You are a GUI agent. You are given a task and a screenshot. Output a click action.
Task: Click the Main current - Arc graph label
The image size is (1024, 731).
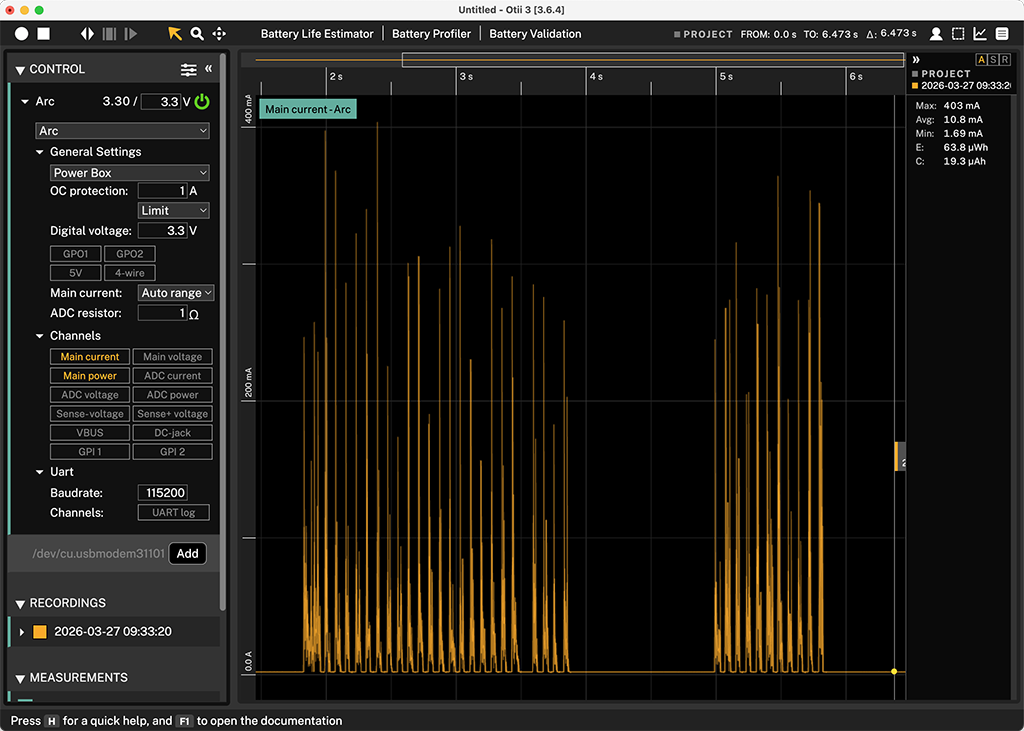308,109
